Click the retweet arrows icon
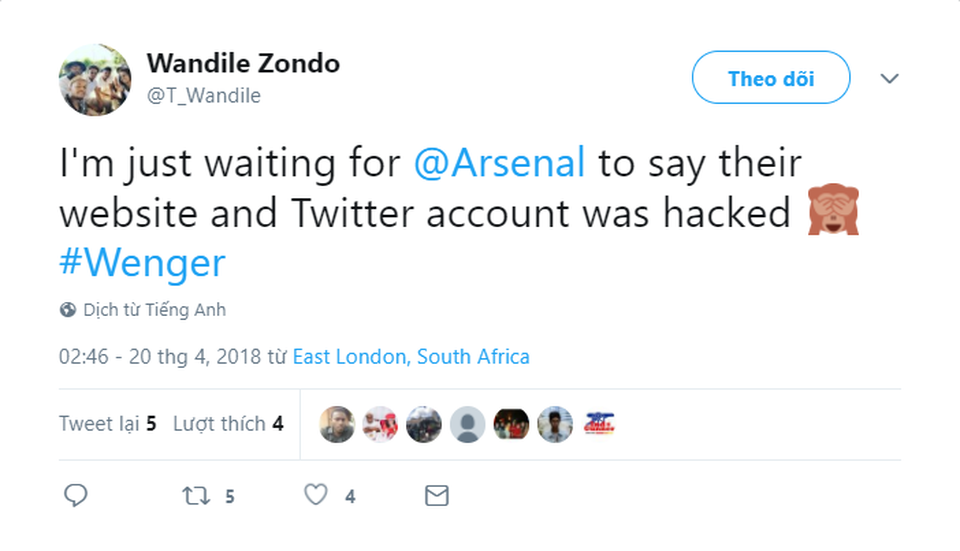The width and height of the screenshot is (960, 551). point(195,495)
